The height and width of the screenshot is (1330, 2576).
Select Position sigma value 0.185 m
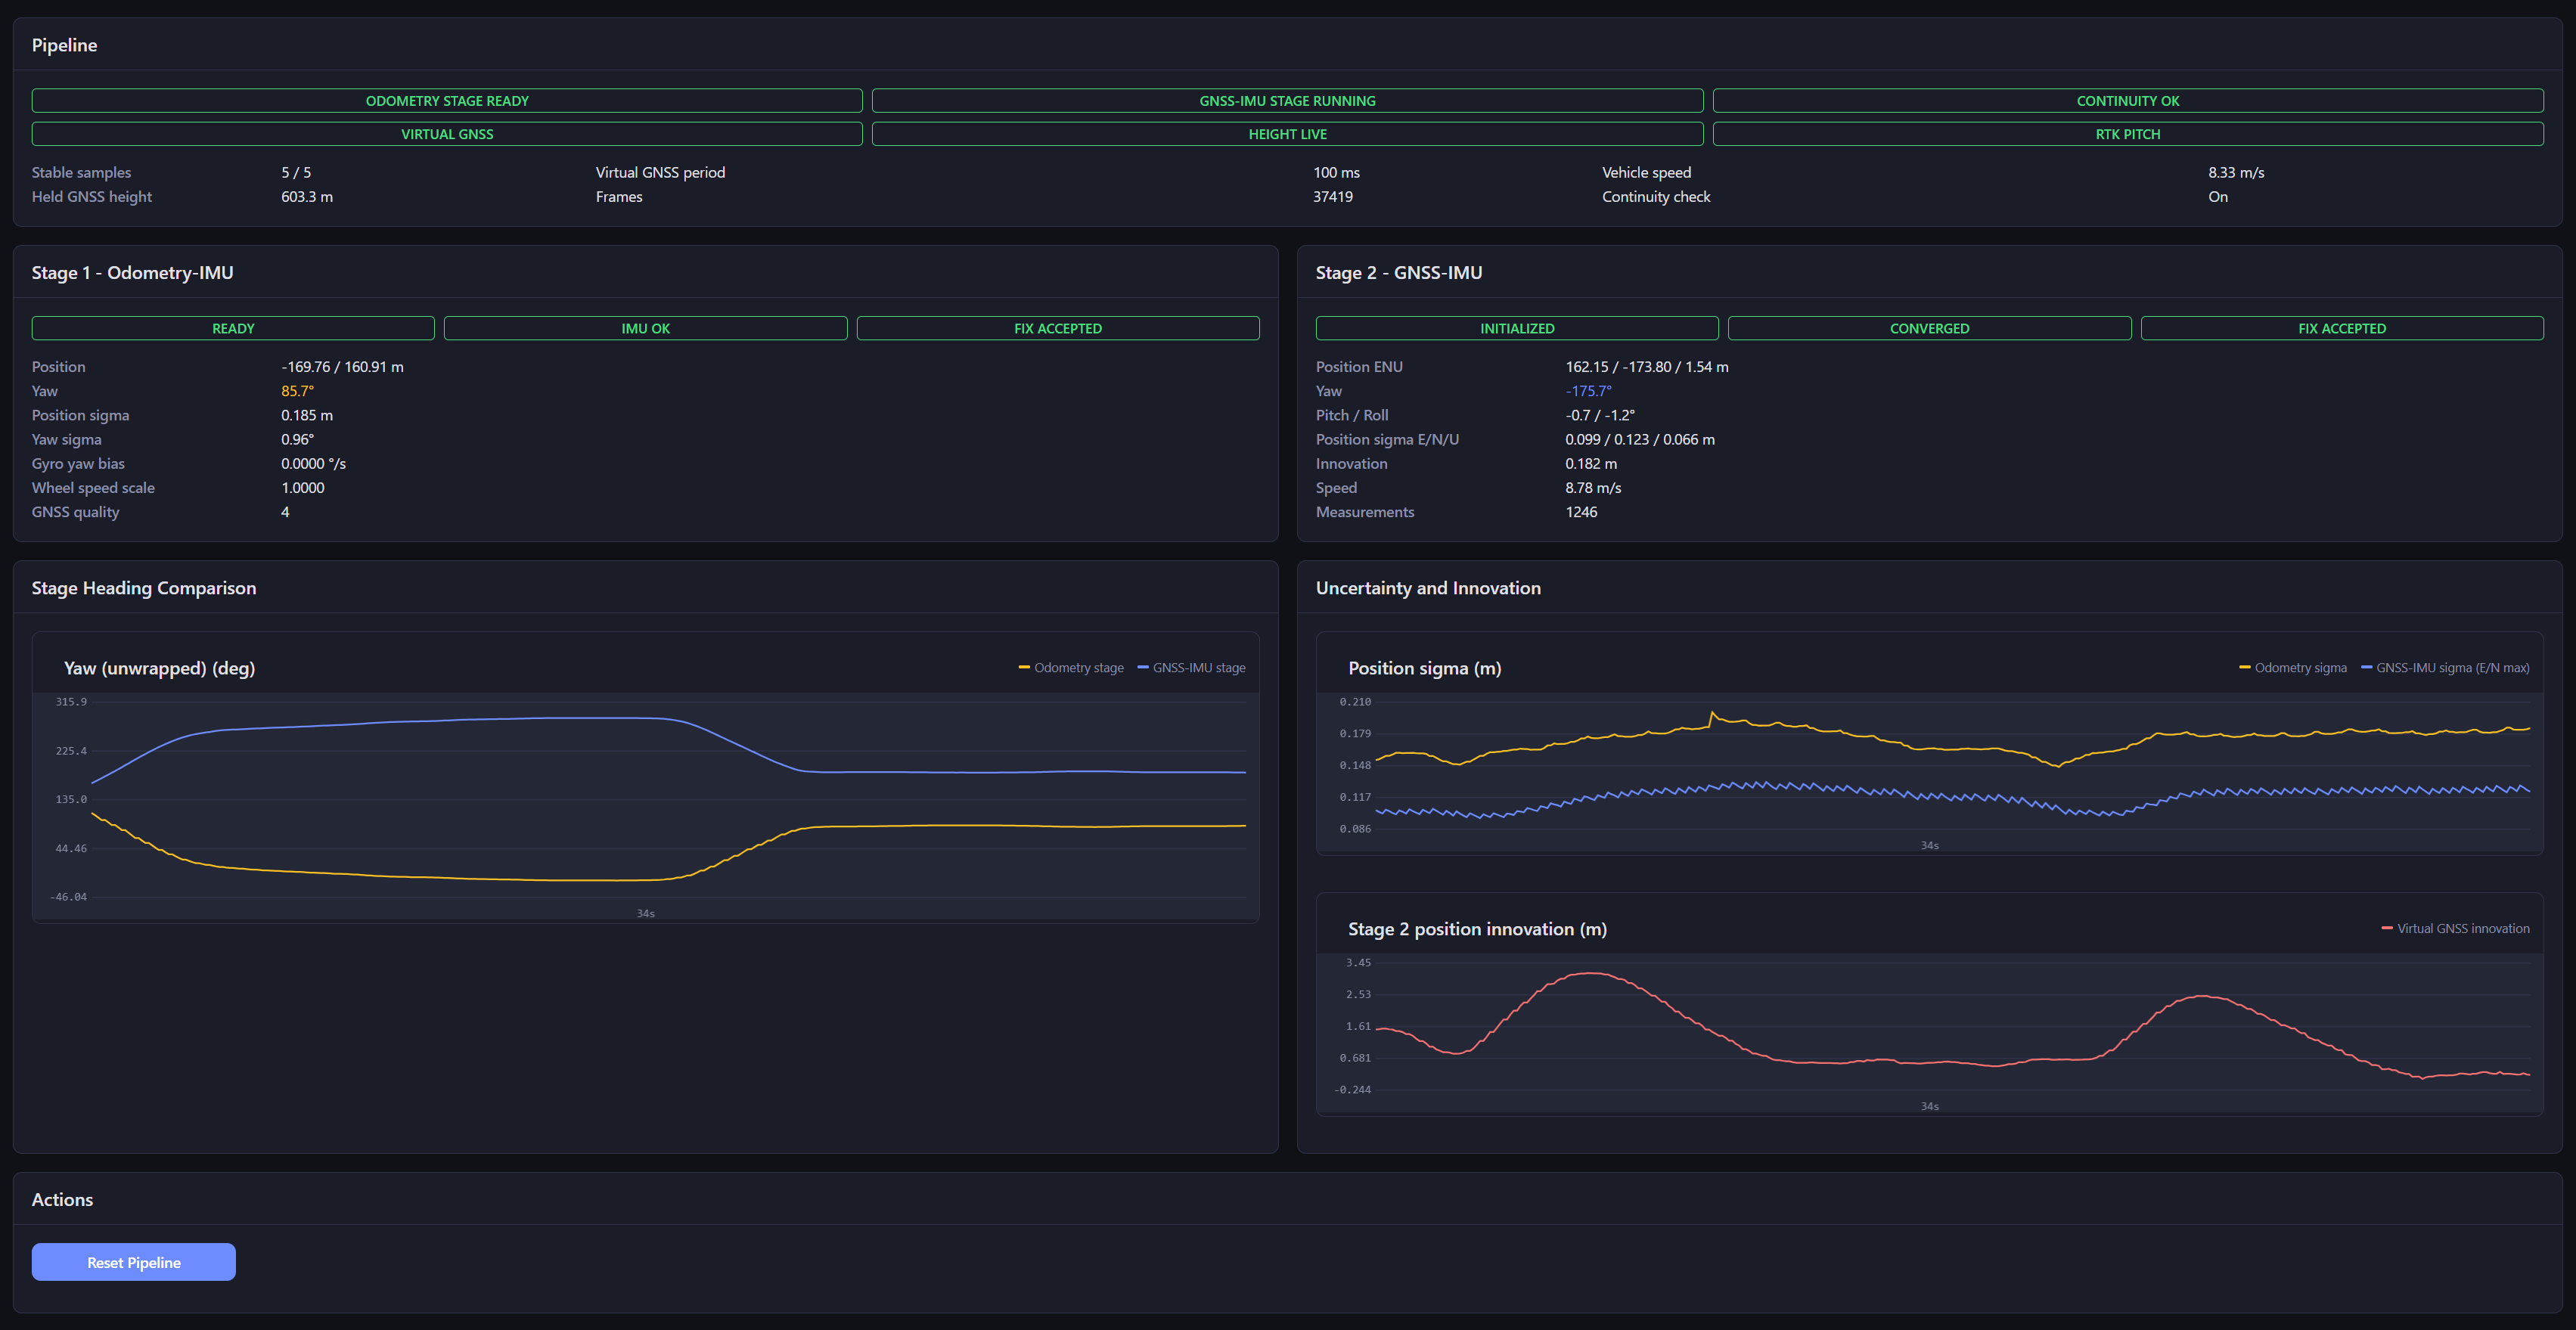[x=307, y=415]
